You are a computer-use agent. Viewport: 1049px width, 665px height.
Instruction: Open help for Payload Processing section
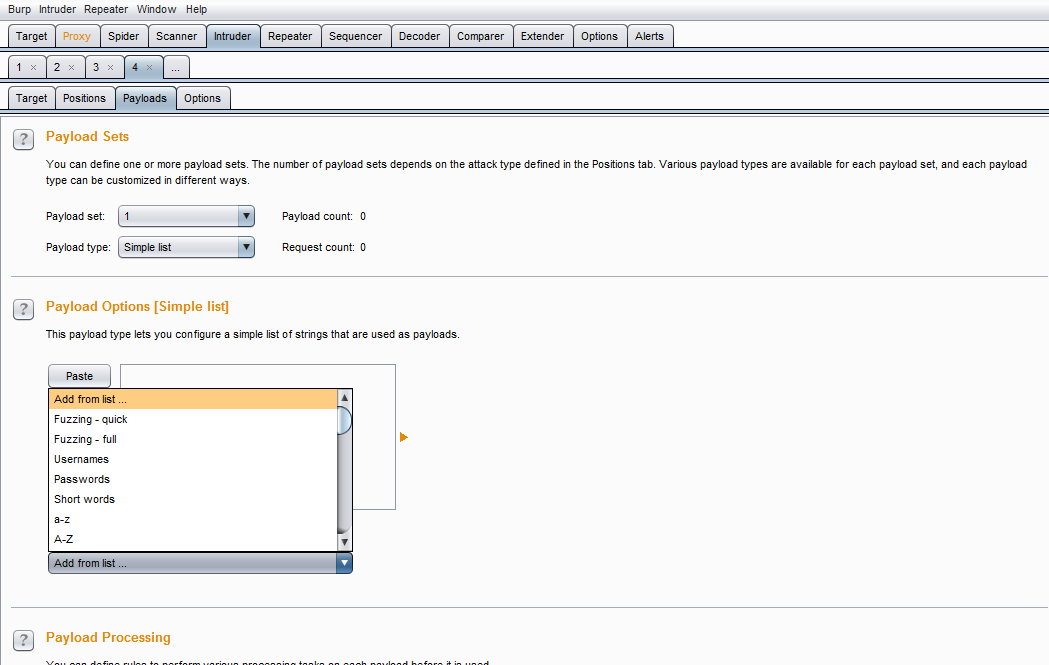click(23, 640)
